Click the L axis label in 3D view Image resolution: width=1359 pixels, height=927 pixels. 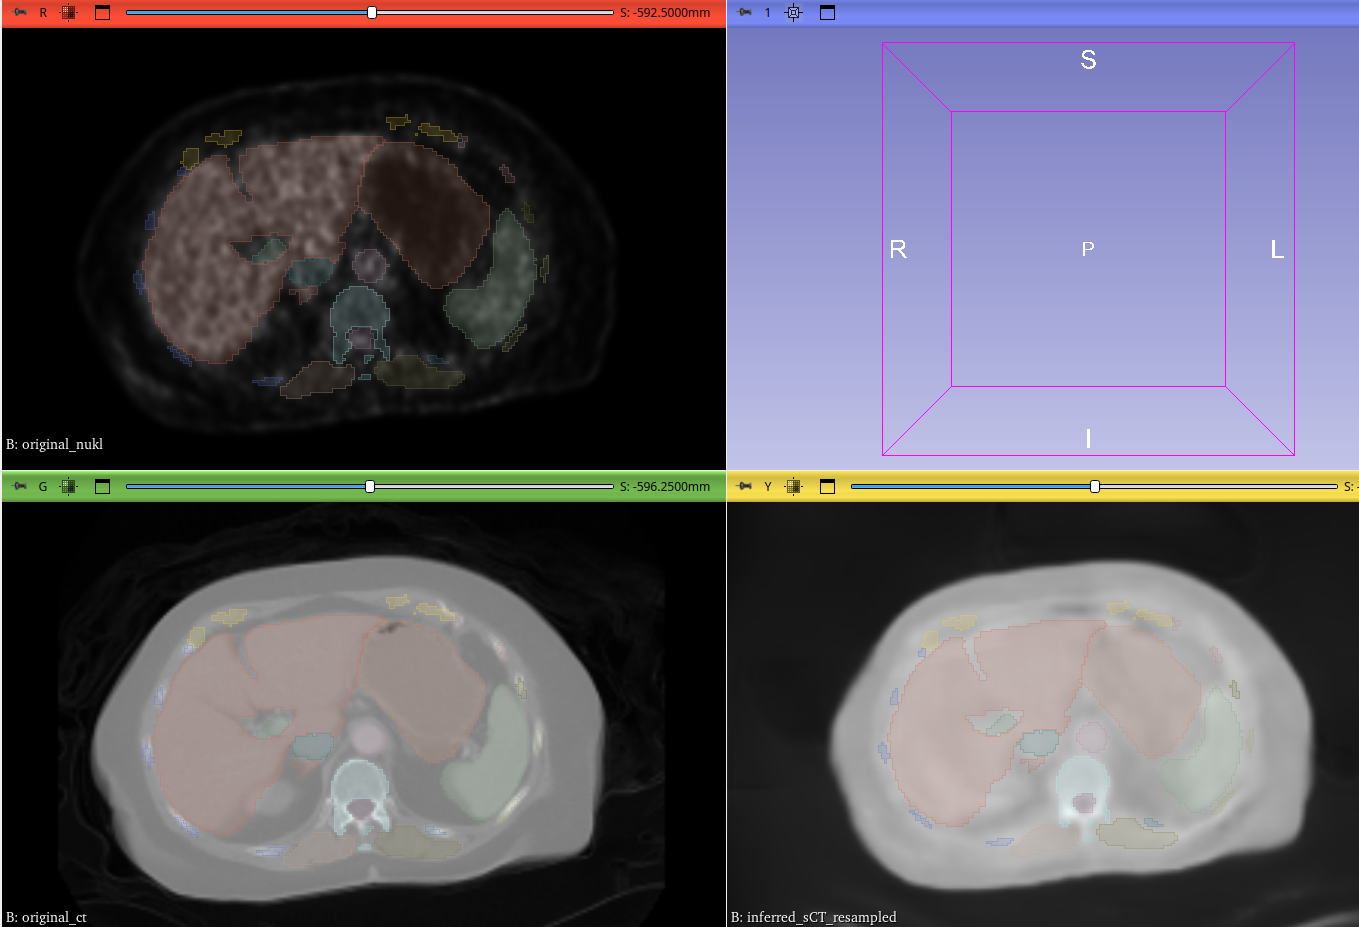[x=1277, y=250]
